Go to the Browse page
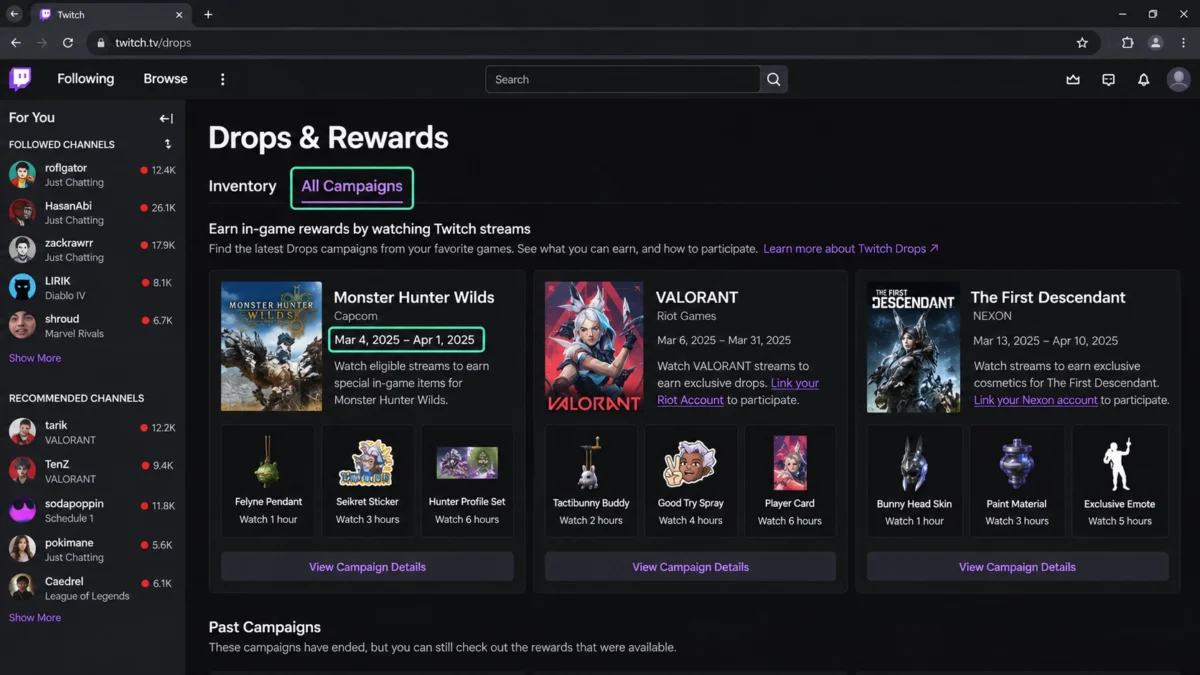The image size is (1200, 675). [165, 79]
